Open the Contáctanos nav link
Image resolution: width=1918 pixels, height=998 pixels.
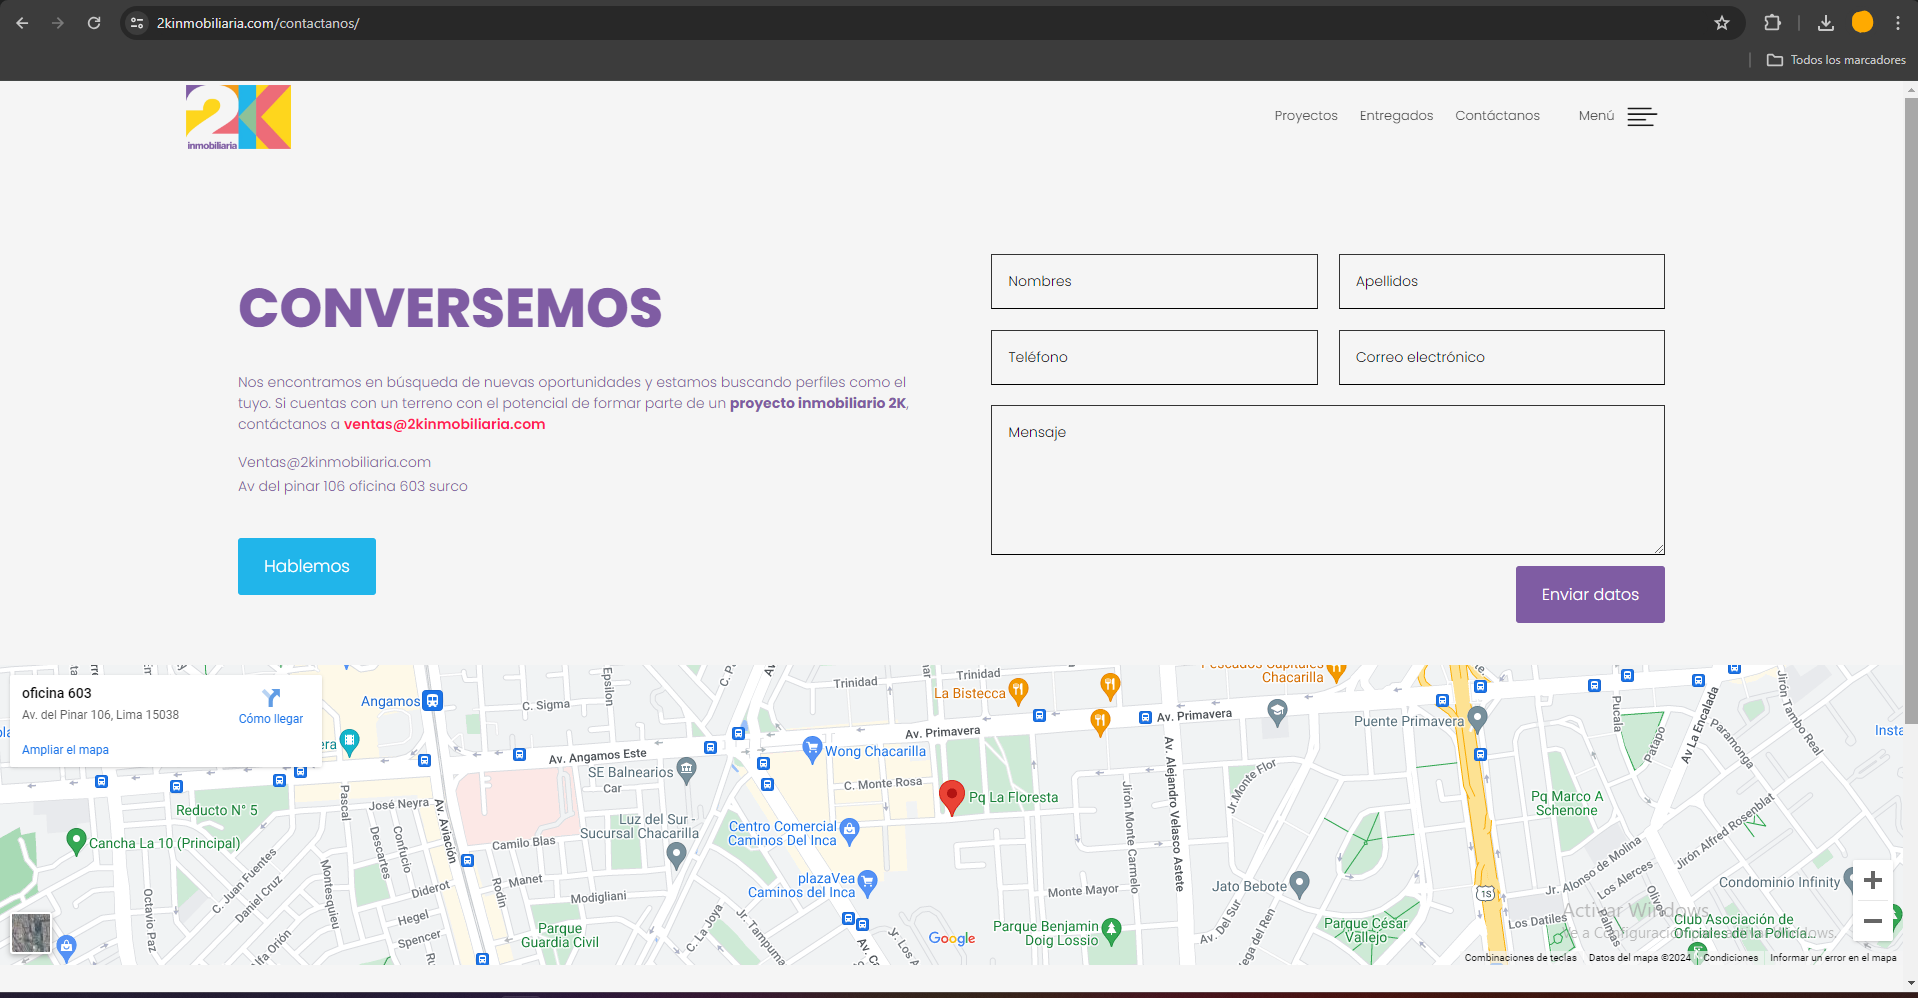[x=1497, y=116]
